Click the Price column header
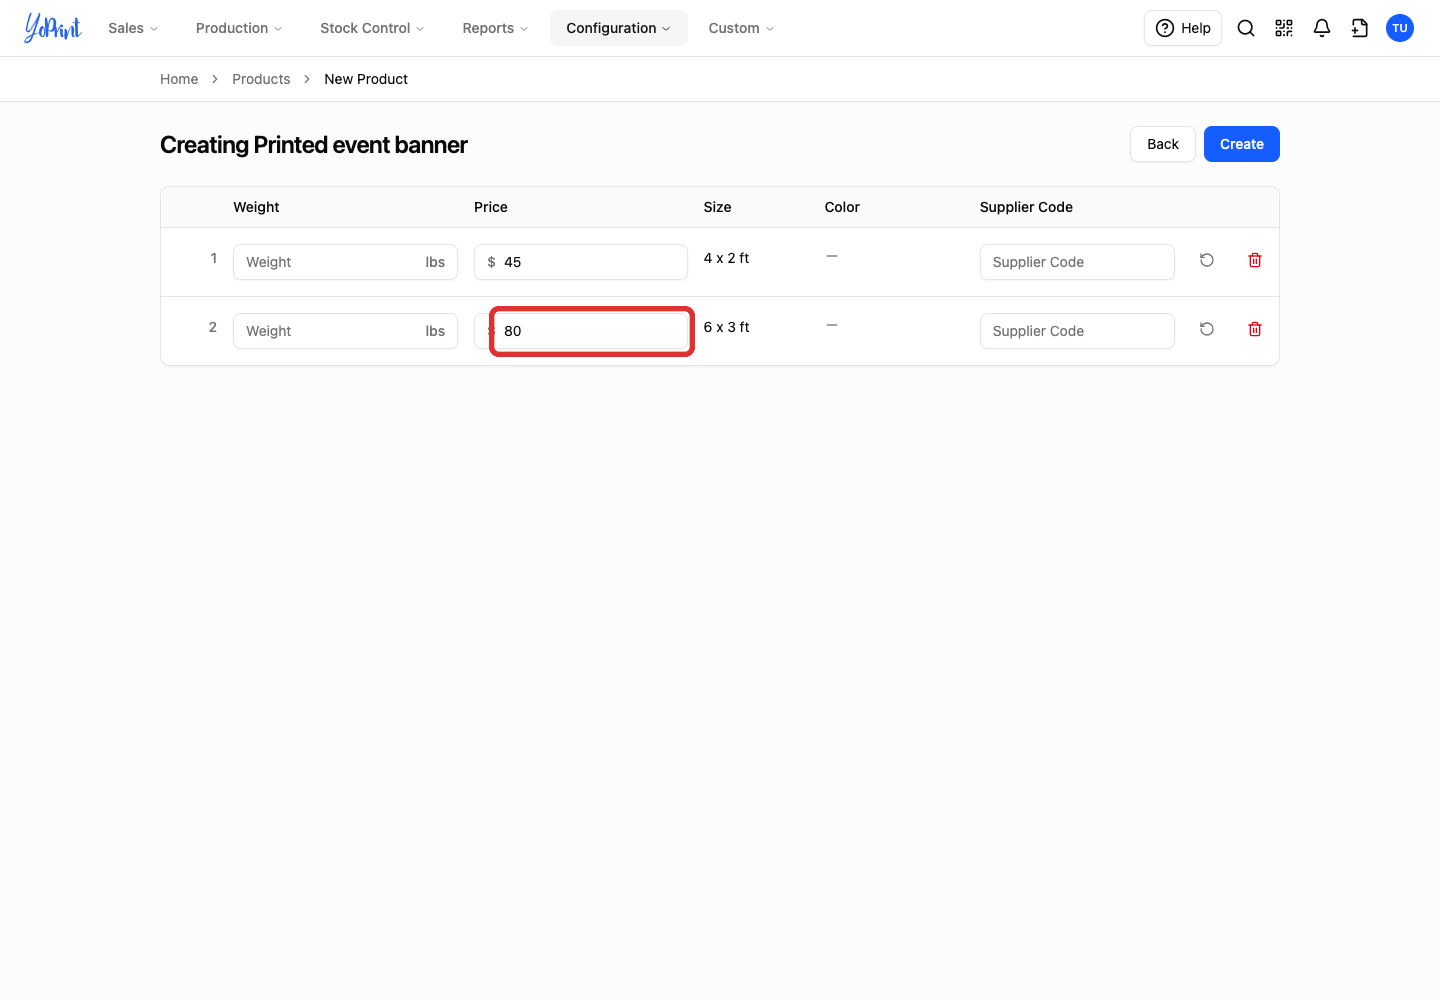The width and height of the screenshot is (1440, 1000). (x=491, y=207)
